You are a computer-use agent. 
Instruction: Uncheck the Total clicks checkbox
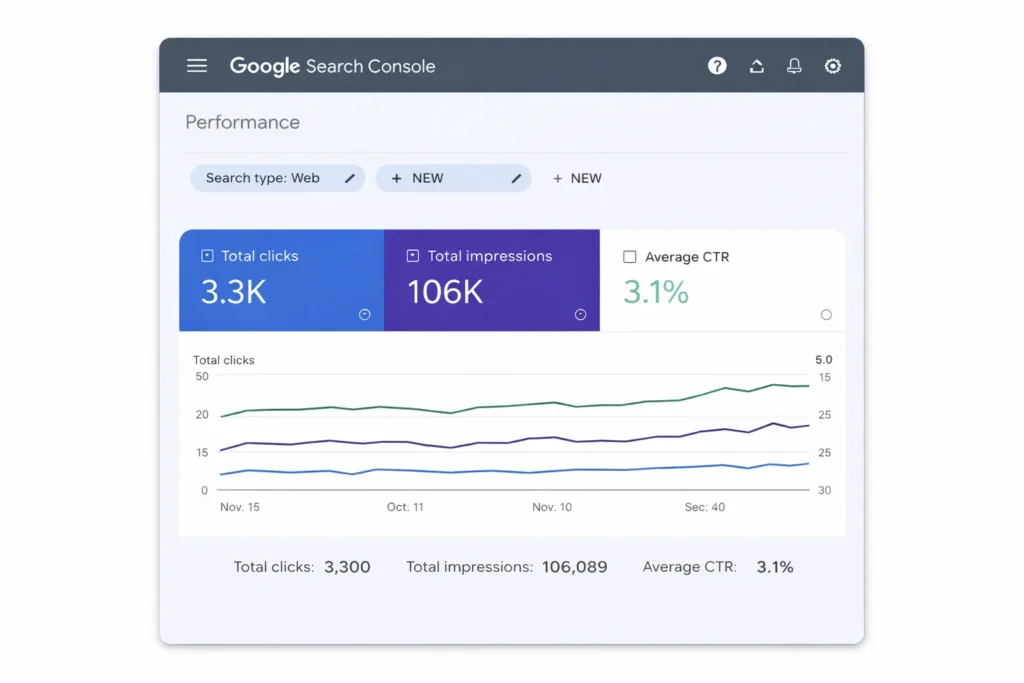pyautogui.click(x=207, y=256)
